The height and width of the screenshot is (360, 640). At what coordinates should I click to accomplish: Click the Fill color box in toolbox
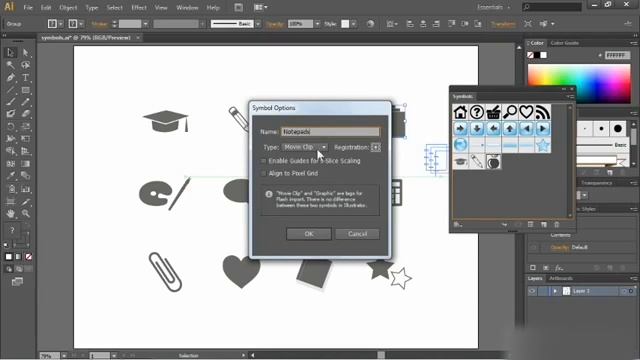[x=12, y=230]
